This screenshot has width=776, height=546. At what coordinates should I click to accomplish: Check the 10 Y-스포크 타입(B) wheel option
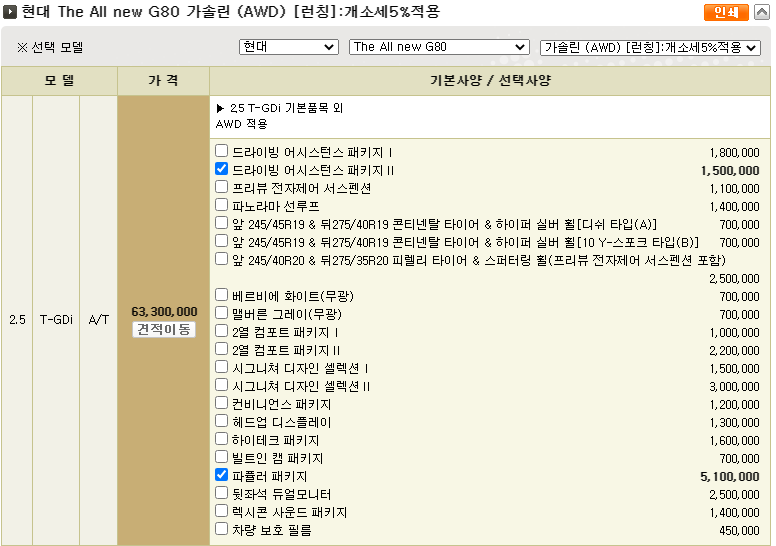(221, 241)
